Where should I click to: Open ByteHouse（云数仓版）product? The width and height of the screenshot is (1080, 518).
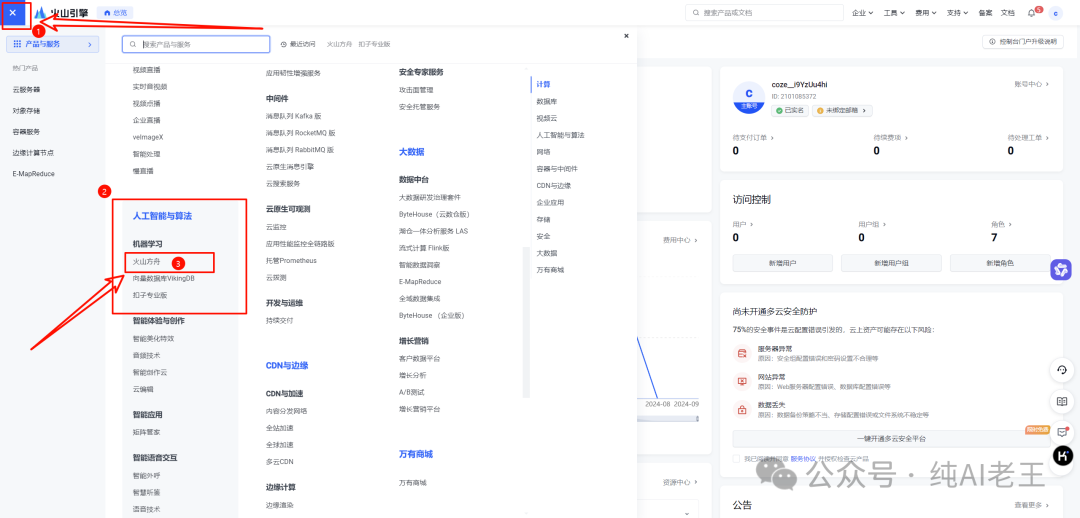434,214
